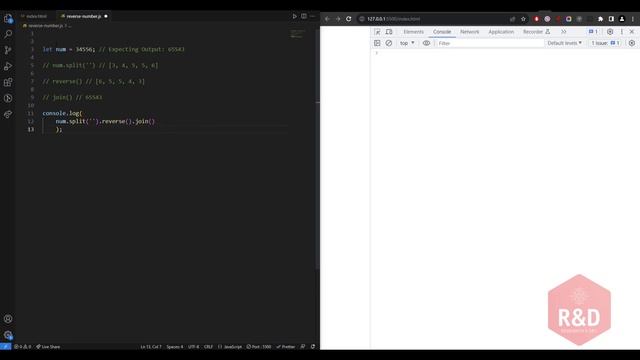Open the VS Code Explorer panel
Screen dimensions: 640x360
click(8, 18)
